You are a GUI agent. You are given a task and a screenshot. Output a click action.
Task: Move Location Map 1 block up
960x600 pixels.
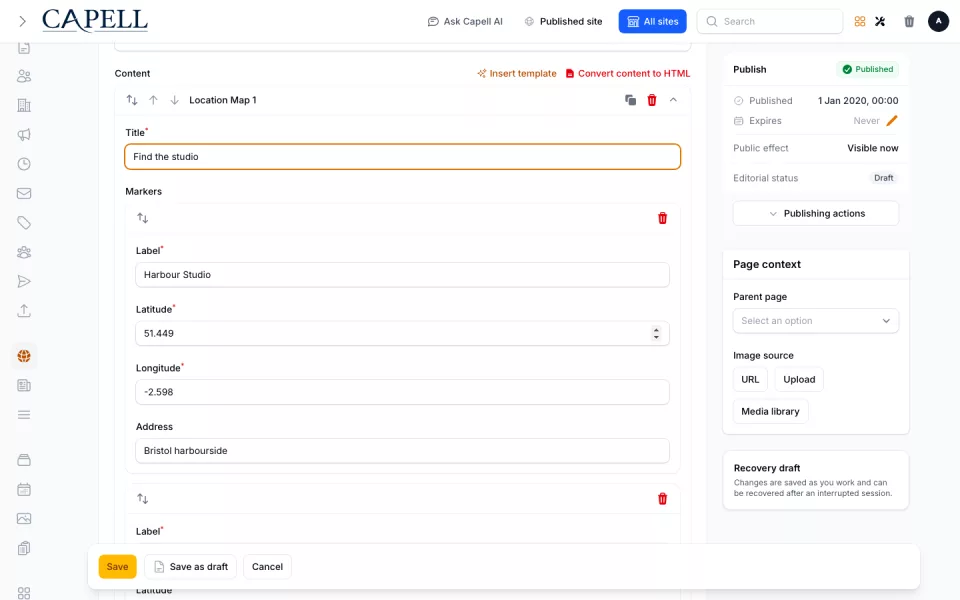[x=153, y=100]
